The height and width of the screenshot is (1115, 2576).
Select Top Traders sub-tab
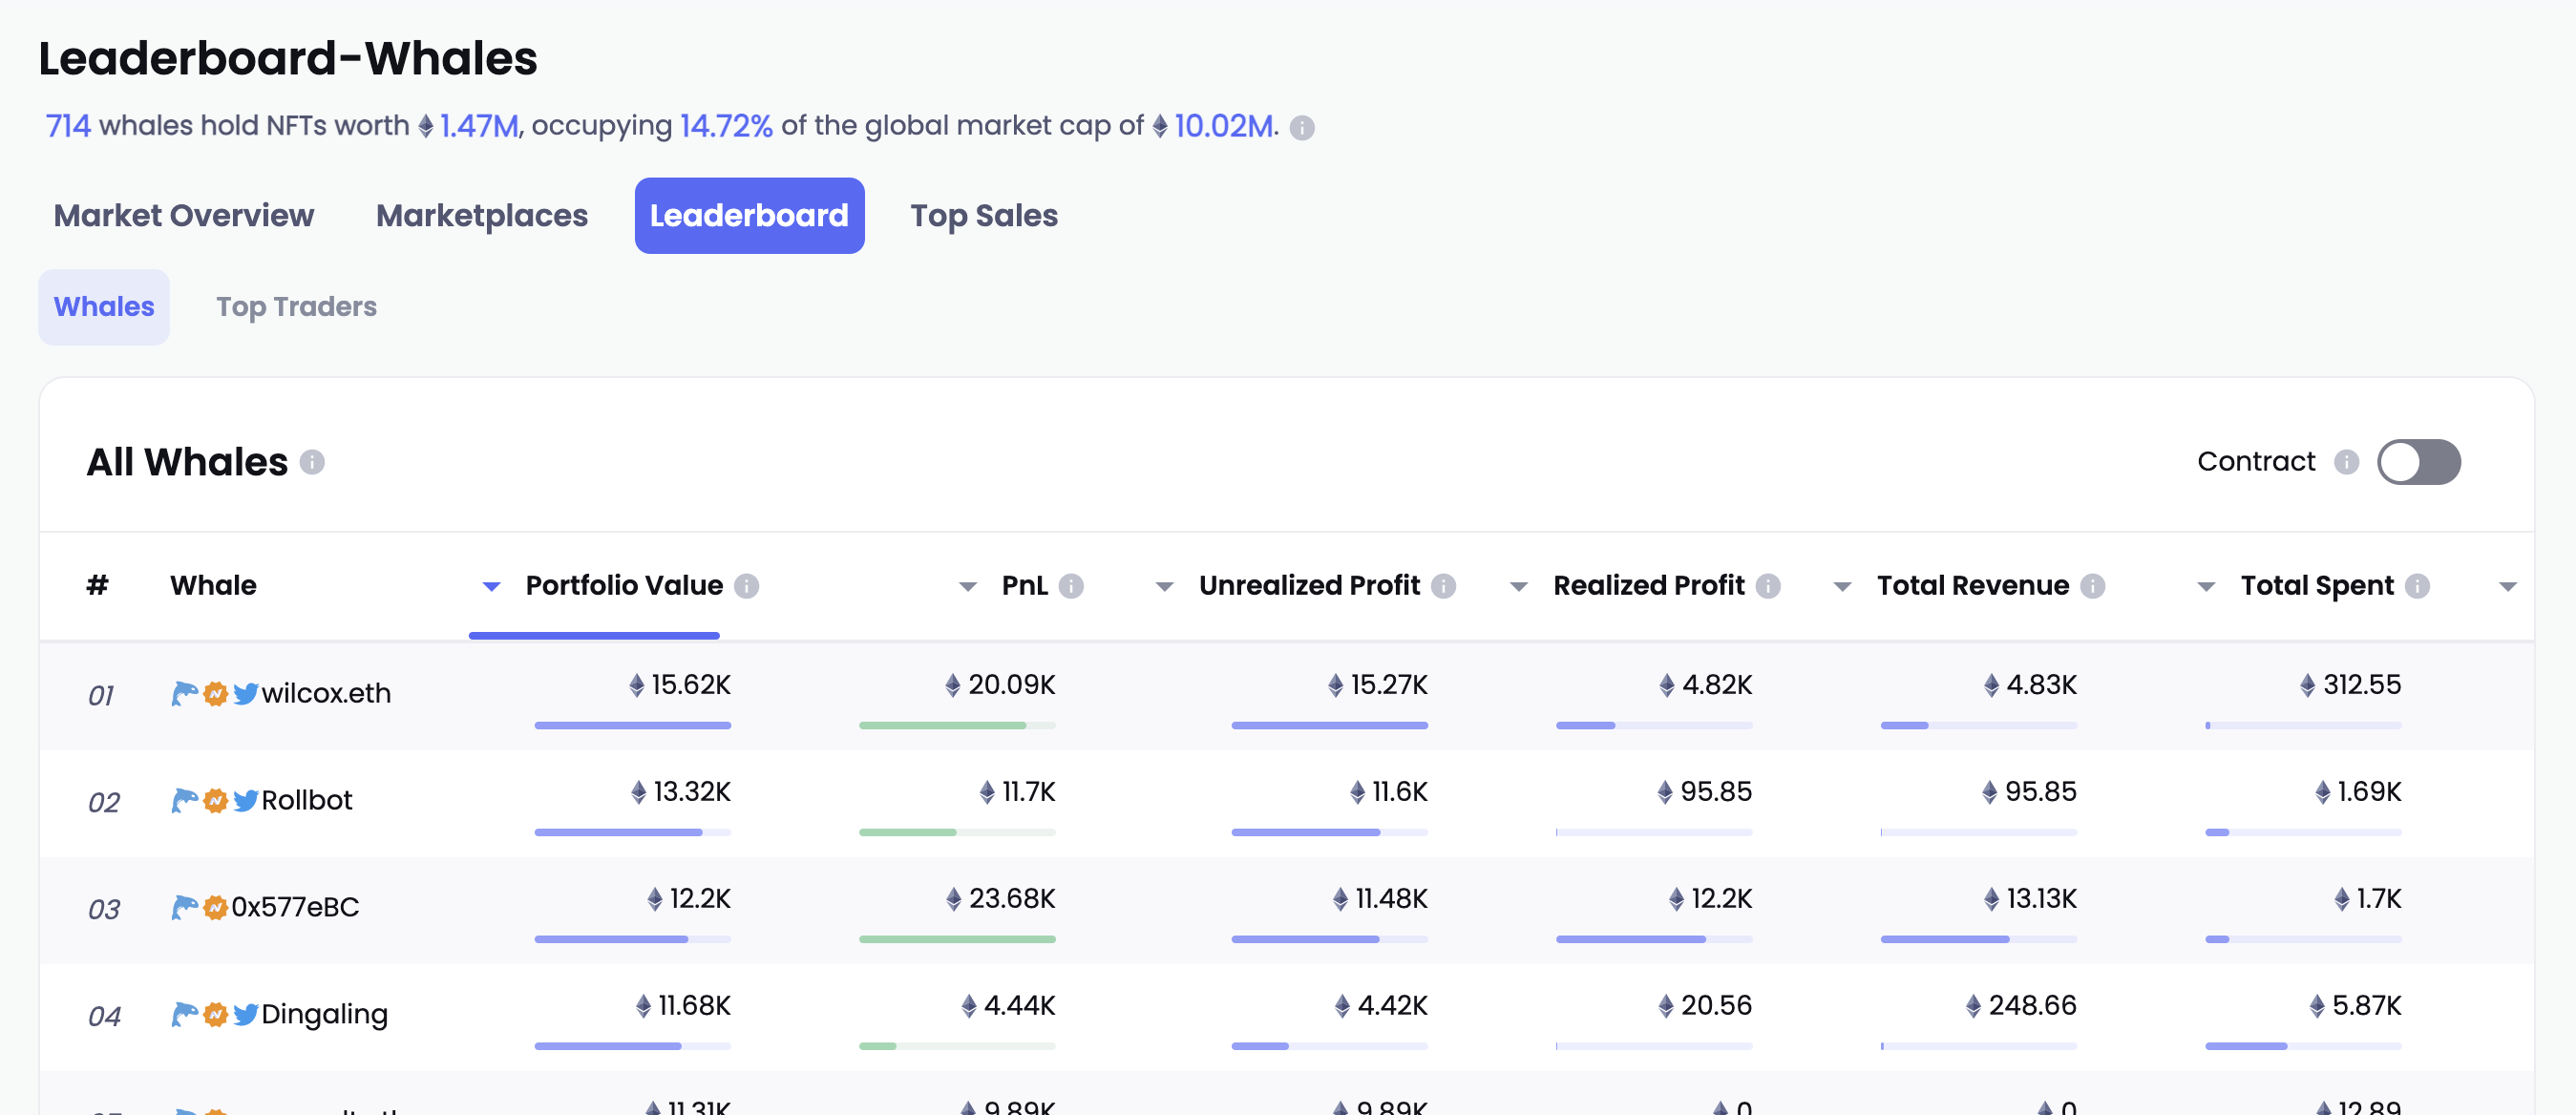click(296, 307)
